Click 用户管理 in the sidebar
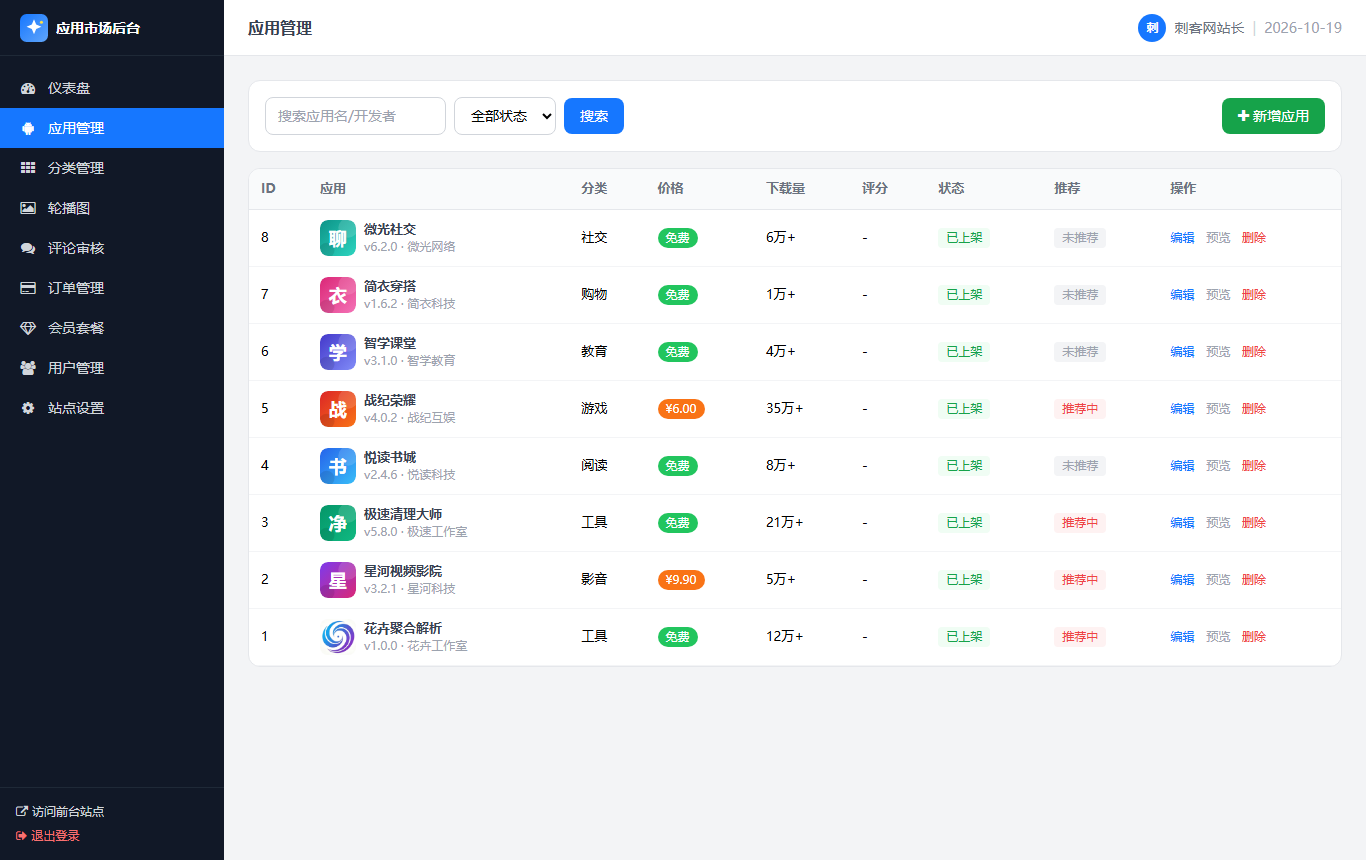 point(112,368)
